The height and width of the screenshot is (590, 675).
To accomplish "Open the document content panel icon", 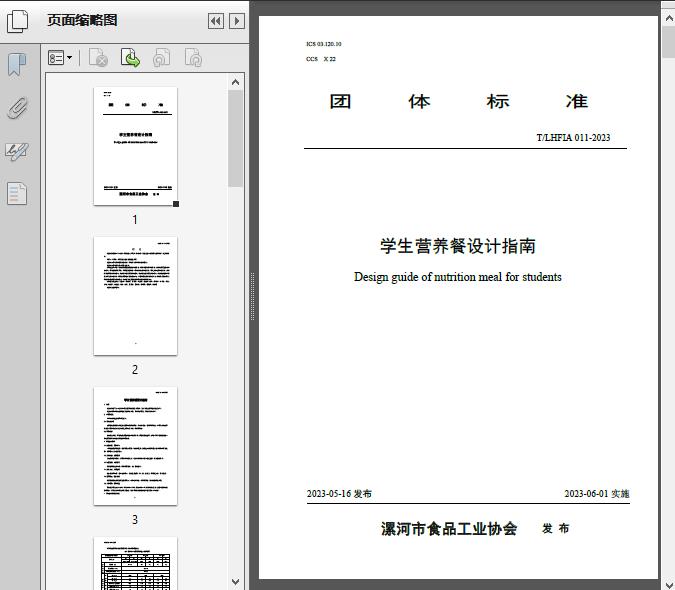I will tap(17, 193).
